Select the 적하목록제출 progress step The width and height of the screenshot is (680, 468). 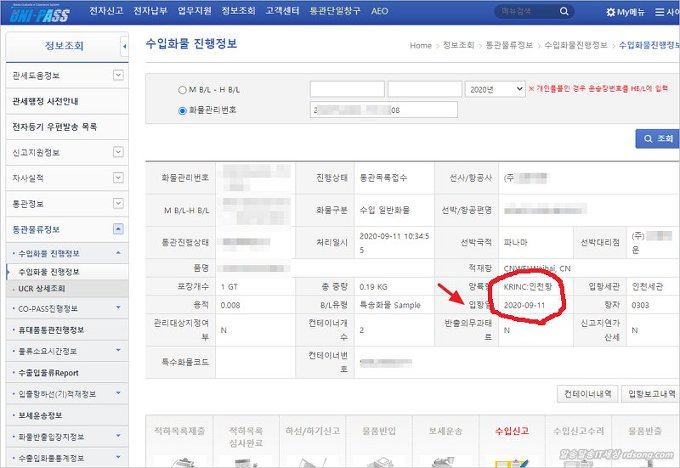179,441
